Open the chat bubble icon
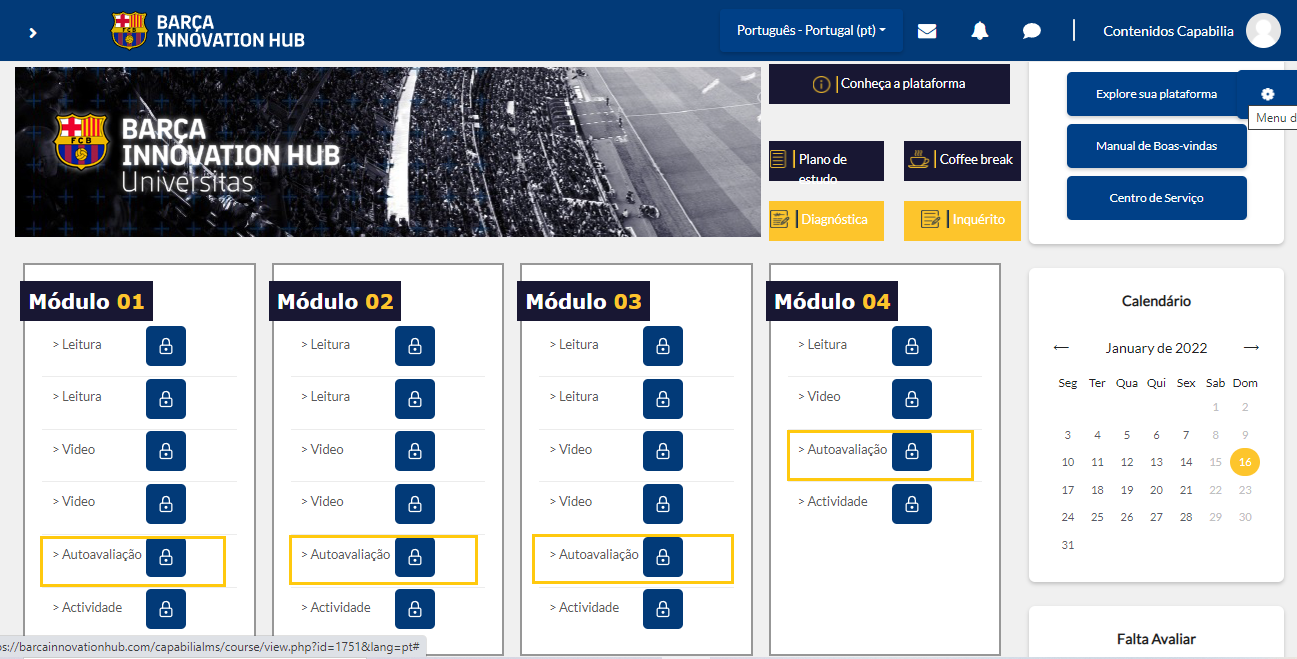 point(1032,31)
